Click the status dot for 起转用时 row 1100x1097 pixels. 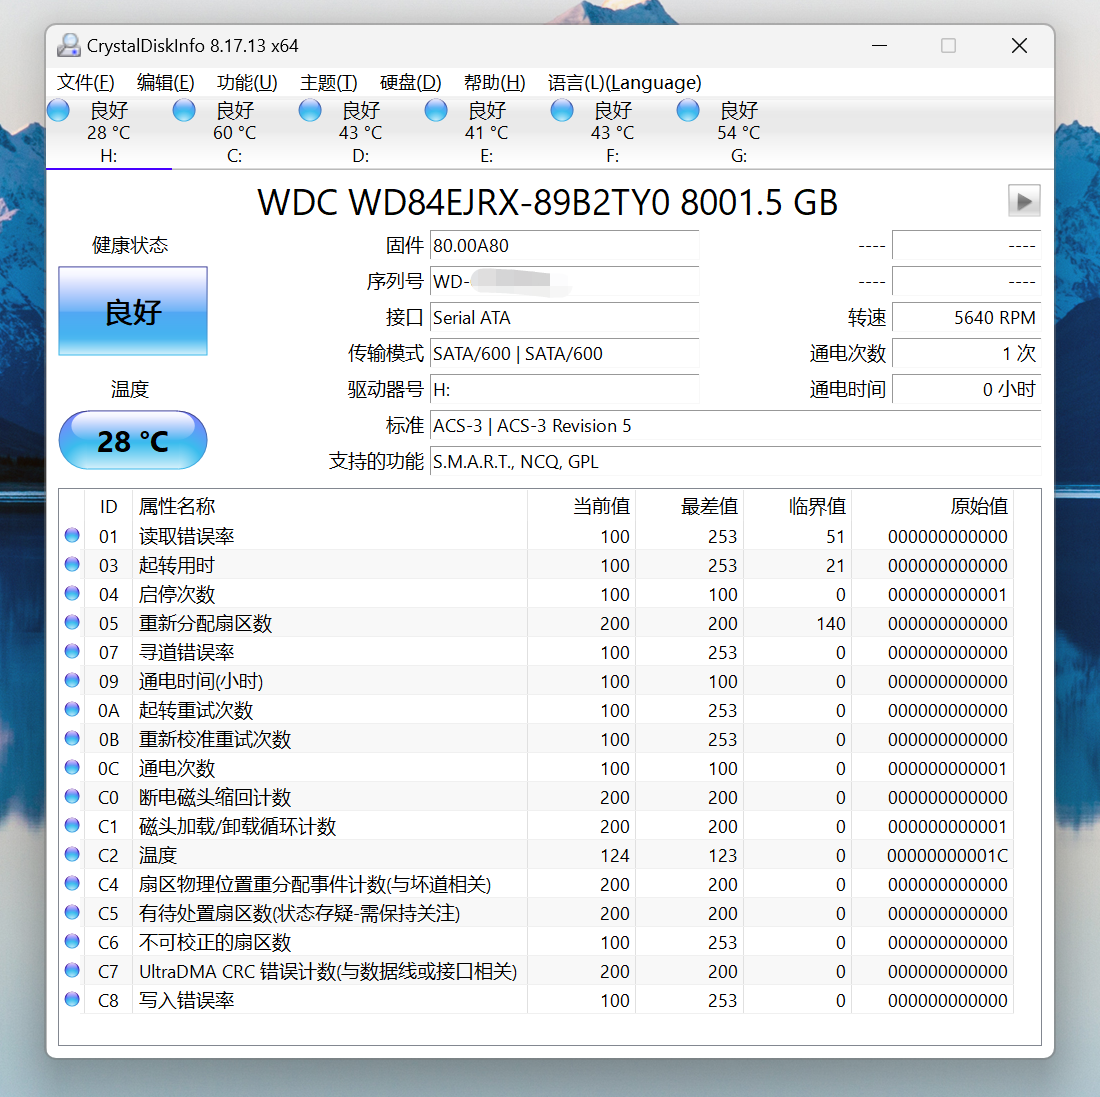click(x=72, y=564)
